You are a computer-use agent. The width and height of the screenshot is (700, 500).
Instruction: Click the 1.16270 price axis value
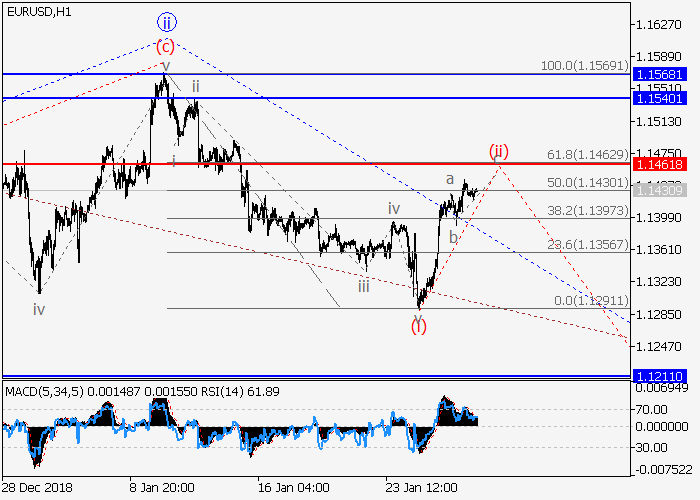(x=658, y=24)
